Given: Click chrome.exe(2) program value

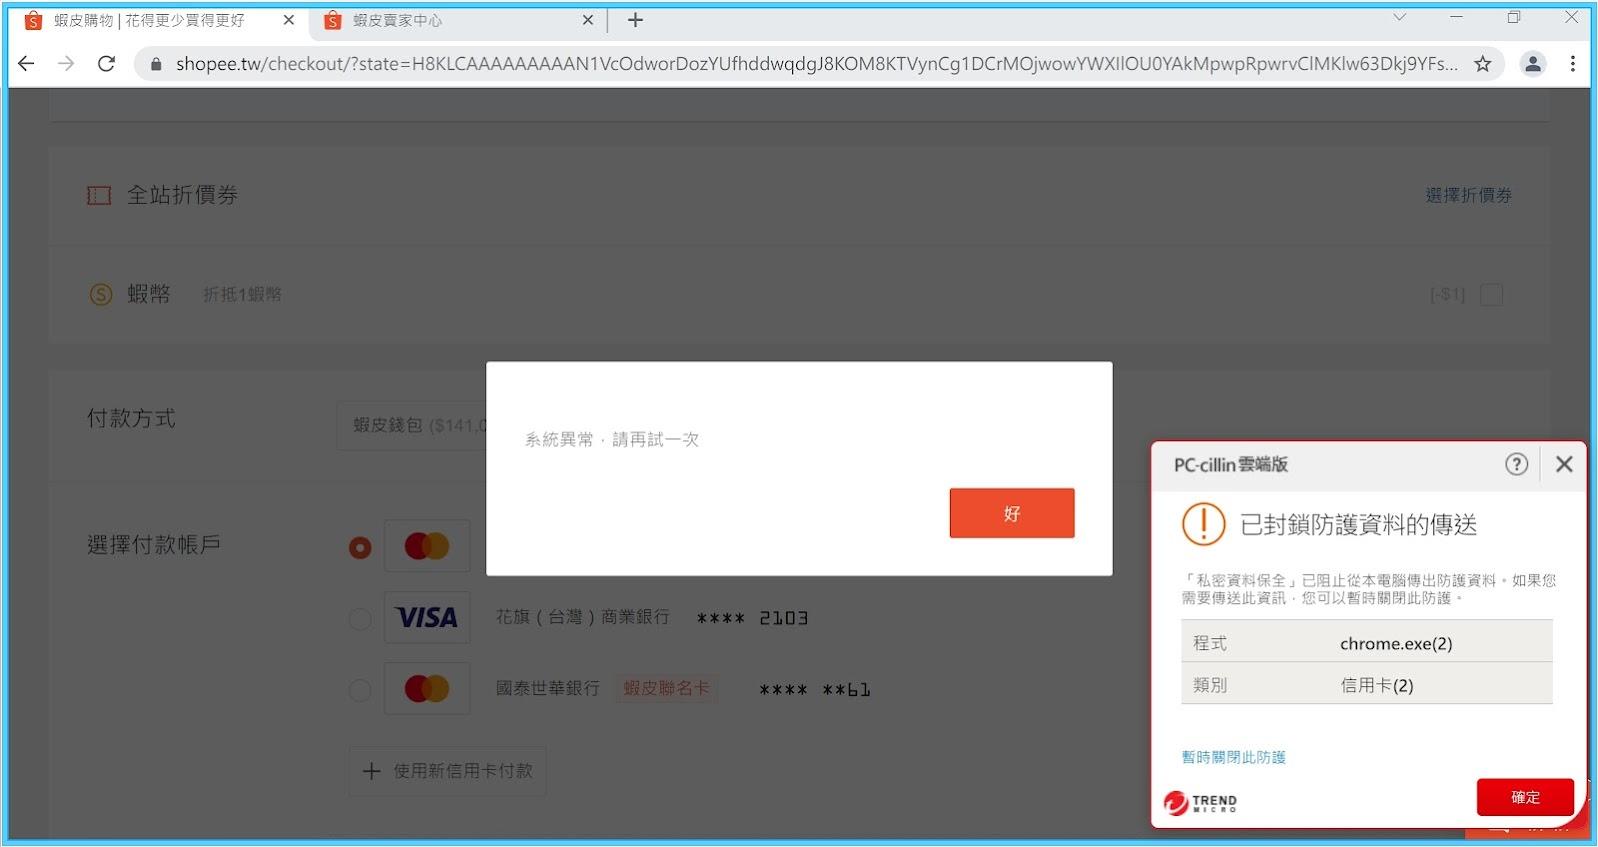Looking at the screenshot, I should coord(1396,644).
